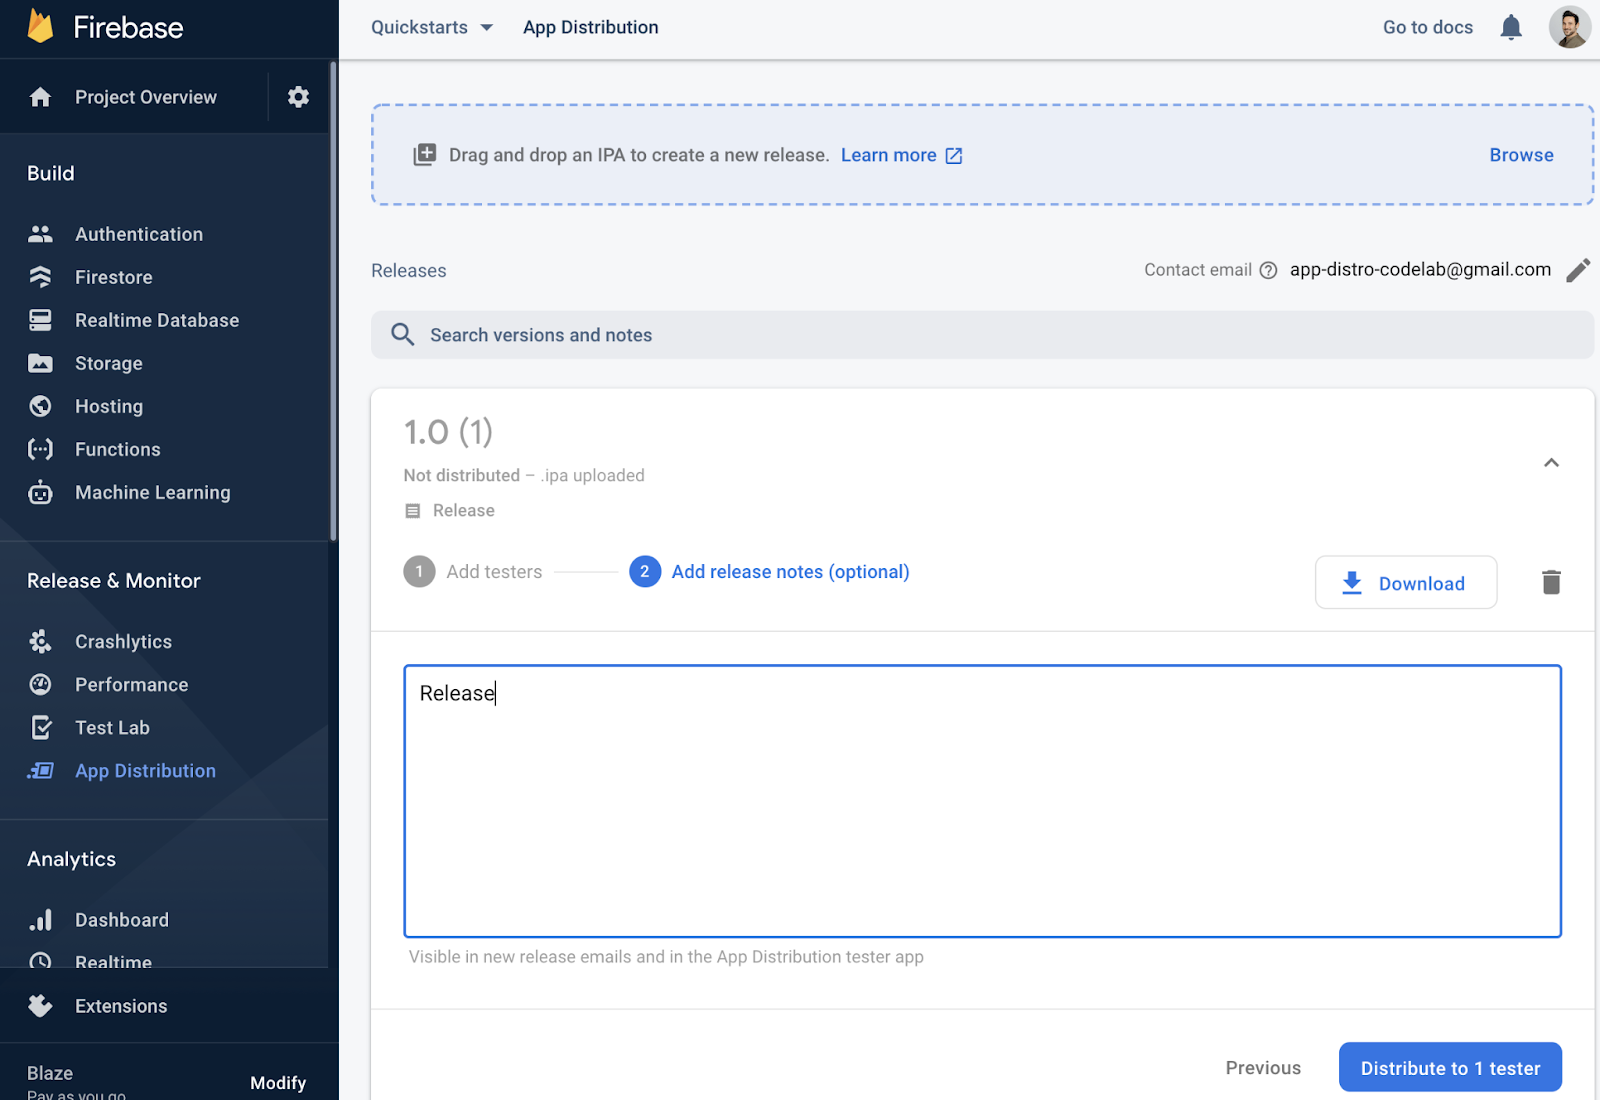Click Browse to upload an IPA
1600x1100 pixels.
tap(1521, 155)
